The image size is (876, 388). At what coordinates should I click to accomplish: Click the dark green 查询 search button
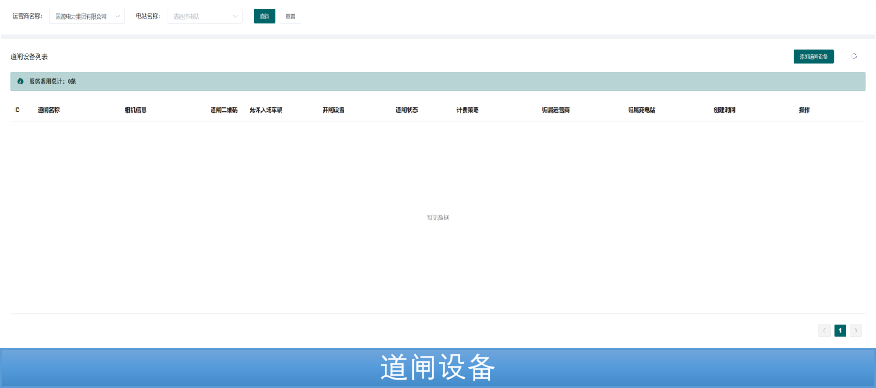264,16
